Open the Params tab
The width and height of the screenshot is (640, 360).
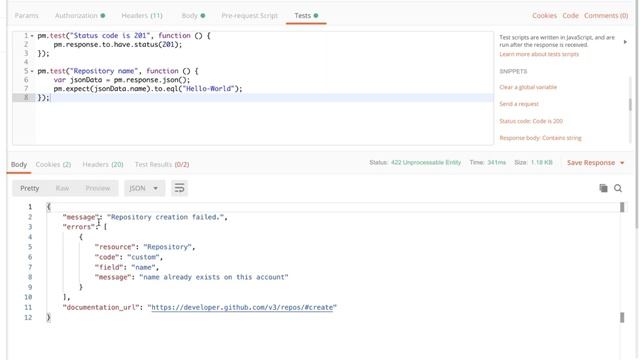[27, 16]
